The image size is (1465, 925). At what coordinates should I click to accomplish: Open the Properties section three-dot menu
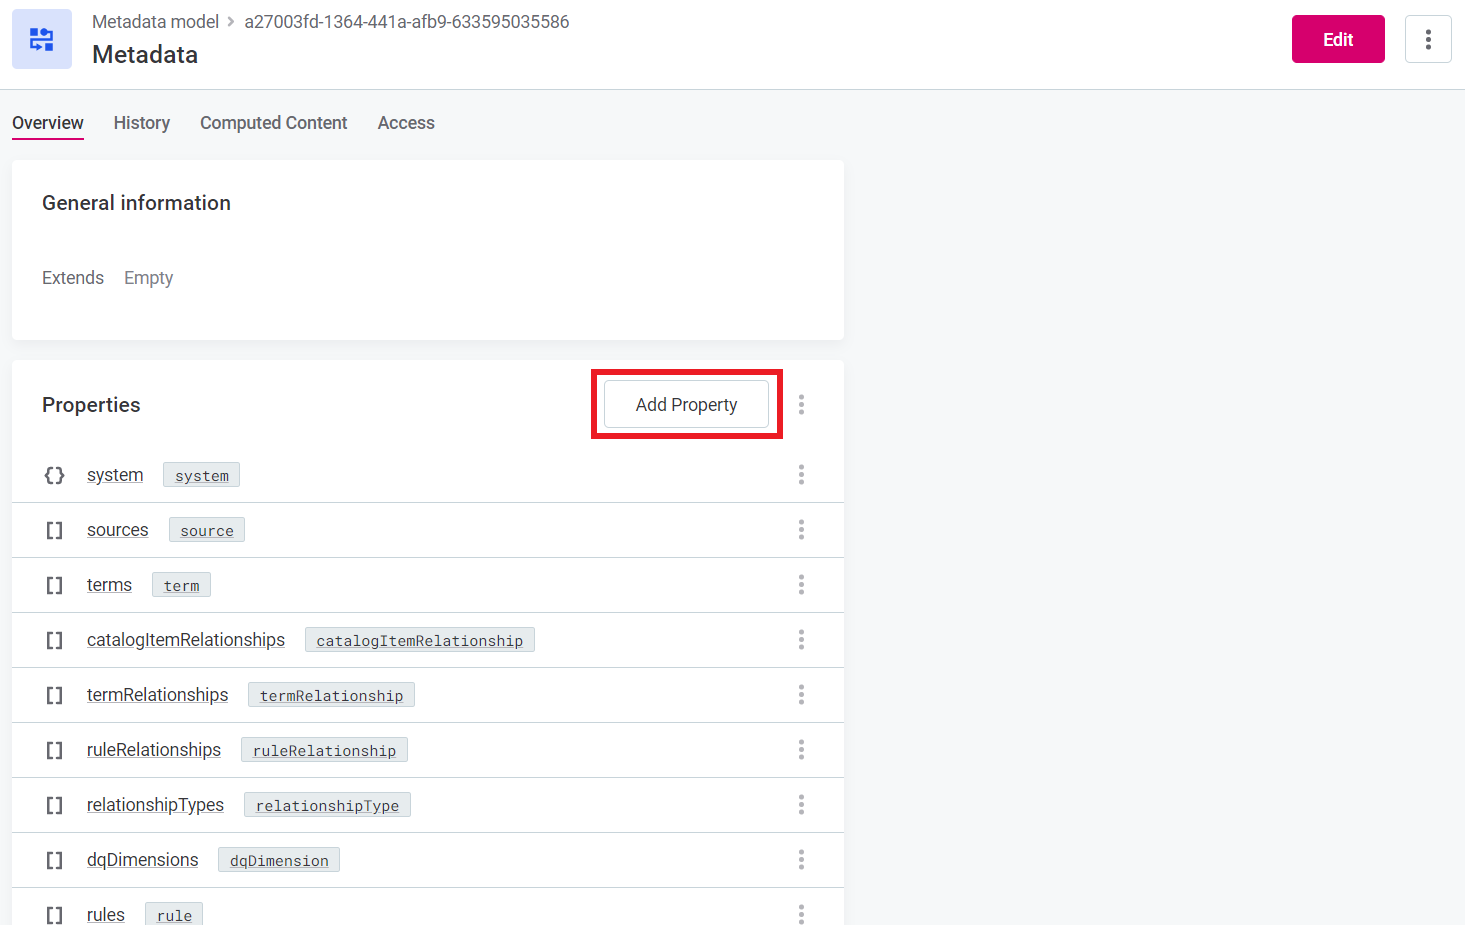click(801, 405)
